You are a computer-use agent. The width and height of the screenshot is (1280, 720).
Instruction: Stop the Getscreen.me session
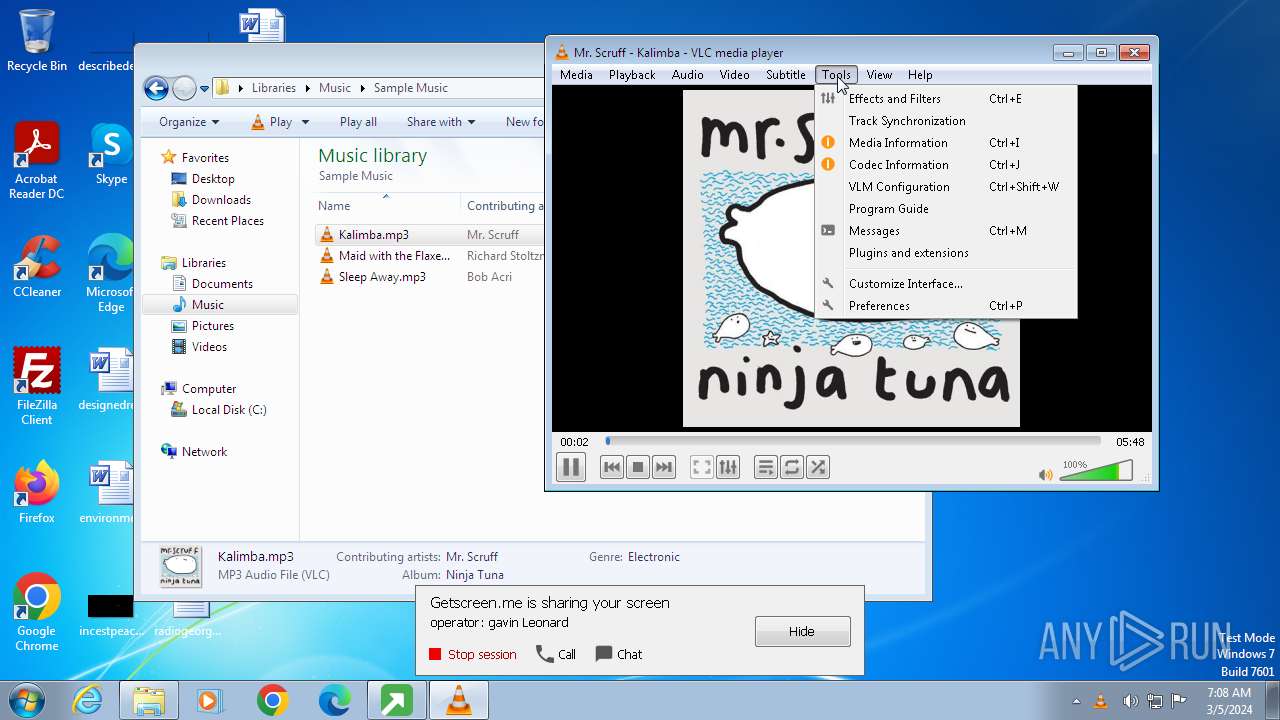[x=473, y=655]
